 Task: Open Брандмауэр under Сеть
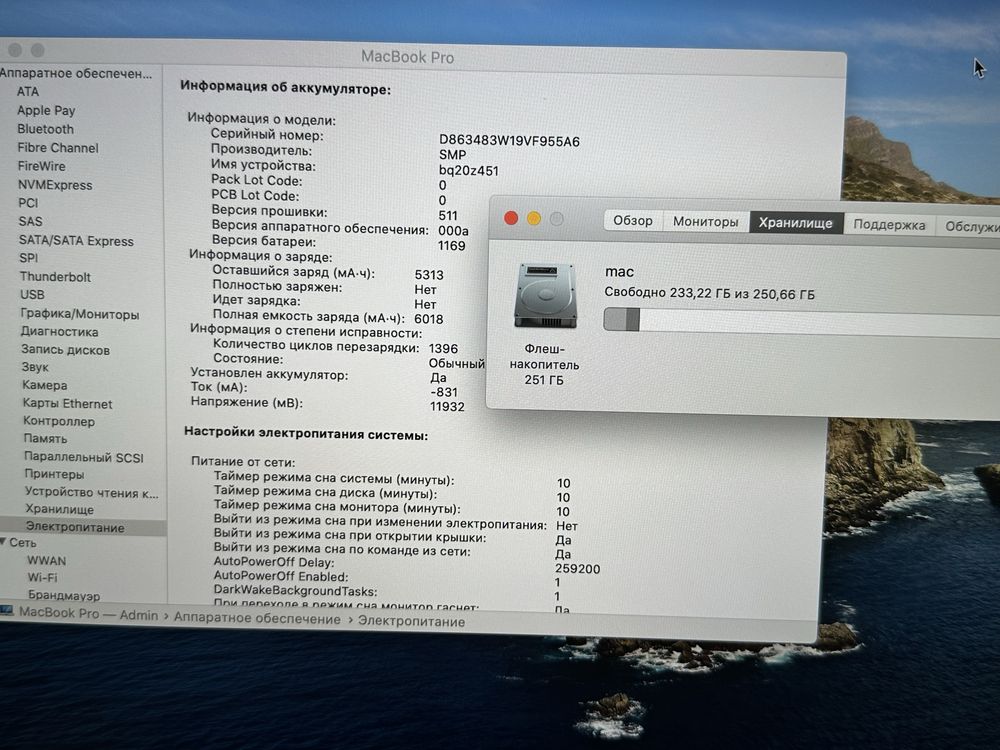[64, 596]
